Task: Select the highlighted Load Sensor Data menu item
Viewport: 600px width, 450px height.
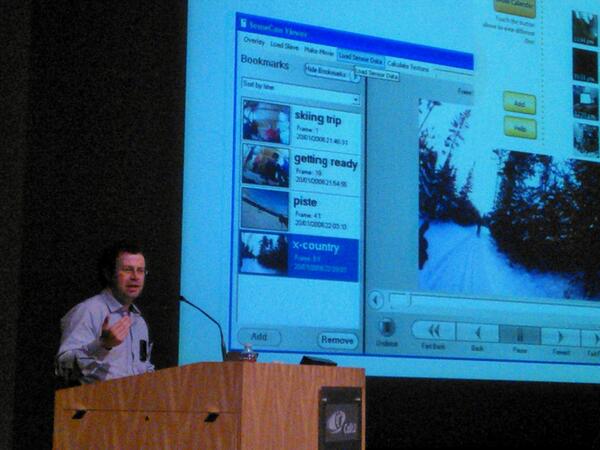Action: pos(360,59)
